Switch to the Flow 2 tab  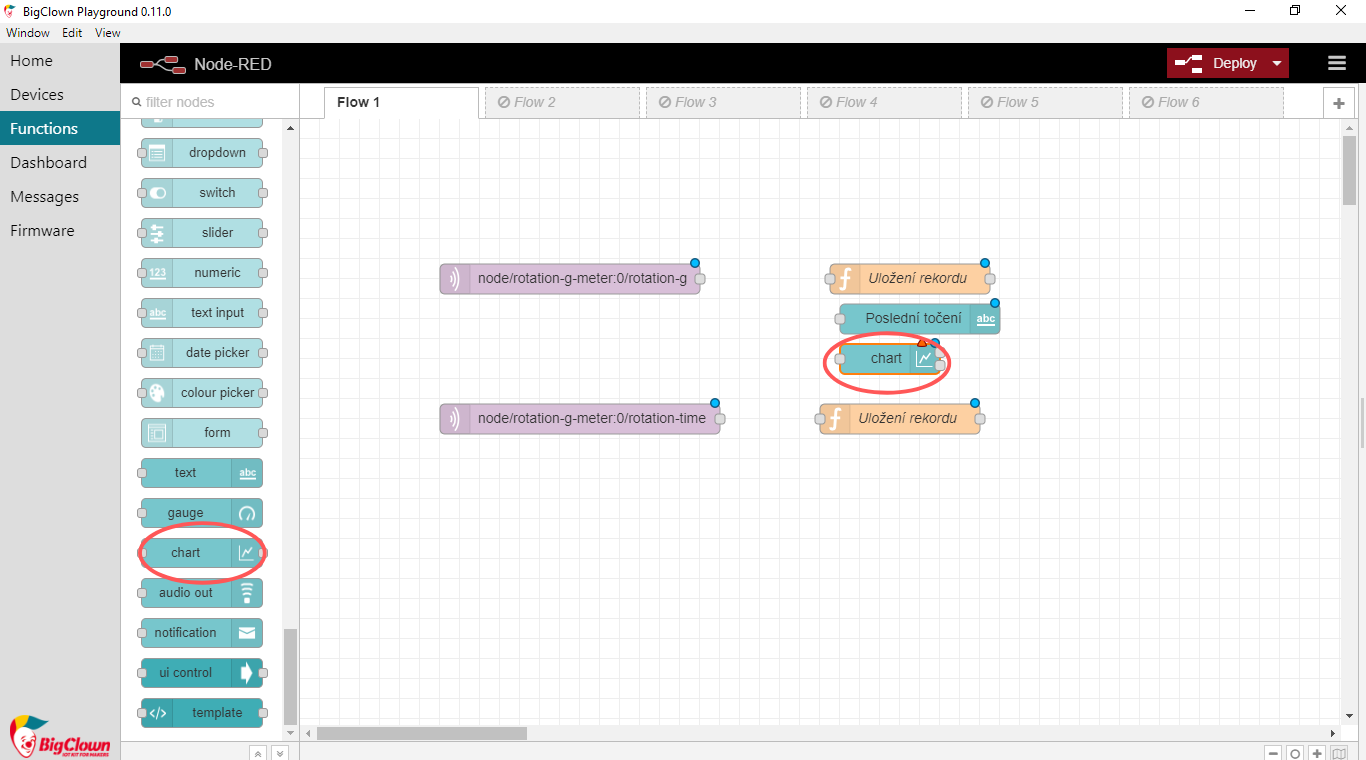point(562,102)
